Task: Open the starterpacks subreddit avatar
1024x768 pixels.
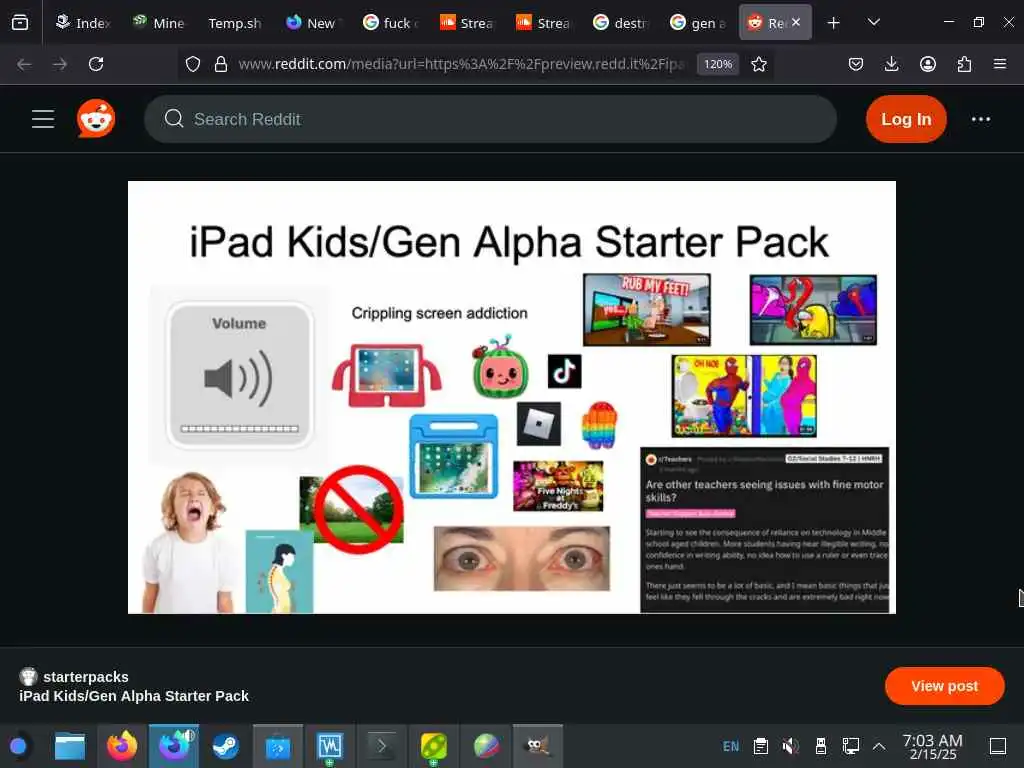Action: tap(28, 676)
